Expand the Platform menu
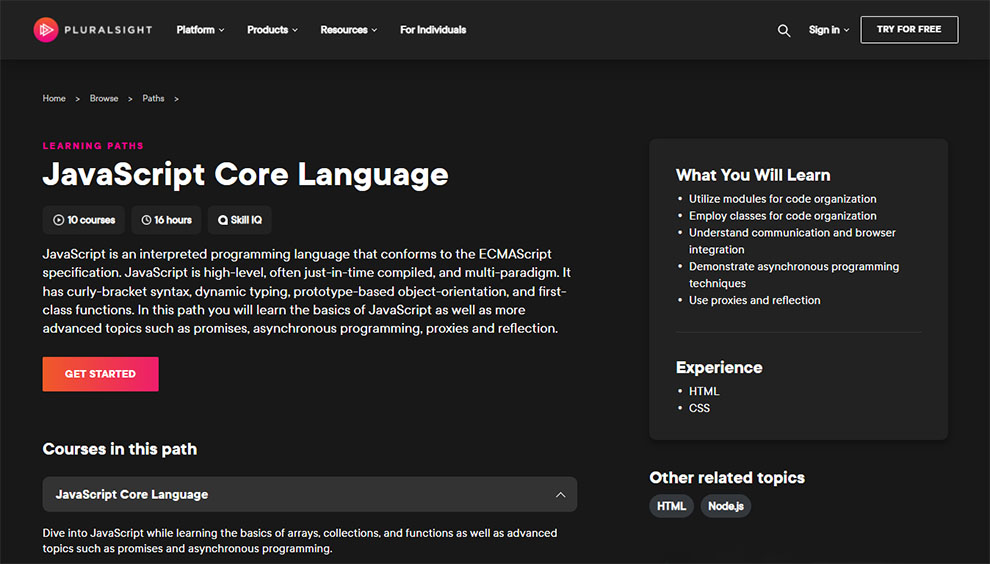This screenshot has width=990, height=564. tap(200, 30)
